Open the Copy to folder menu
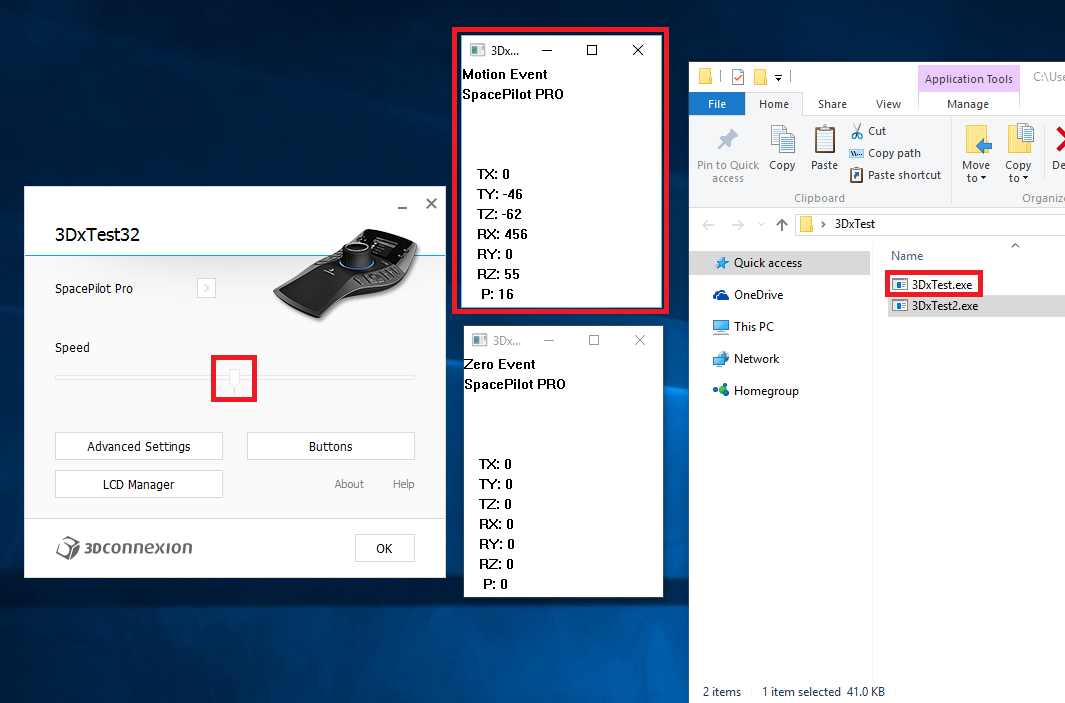This screenshot has width=1065, height=703. tap(1018, 154)
